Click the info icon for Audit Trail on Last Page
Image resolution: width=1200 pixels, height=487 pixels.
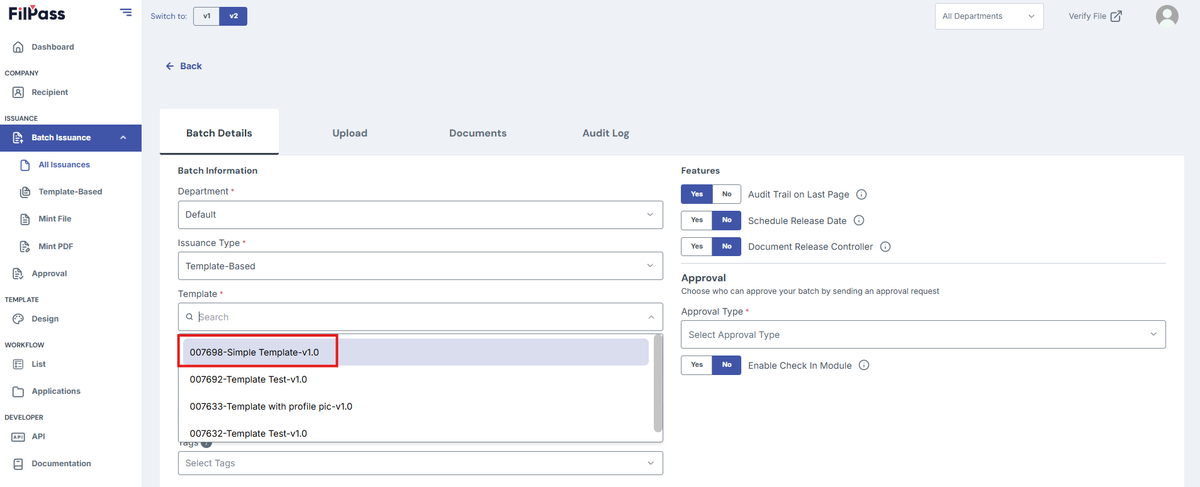pyautogui.click(x=861, y=195)
